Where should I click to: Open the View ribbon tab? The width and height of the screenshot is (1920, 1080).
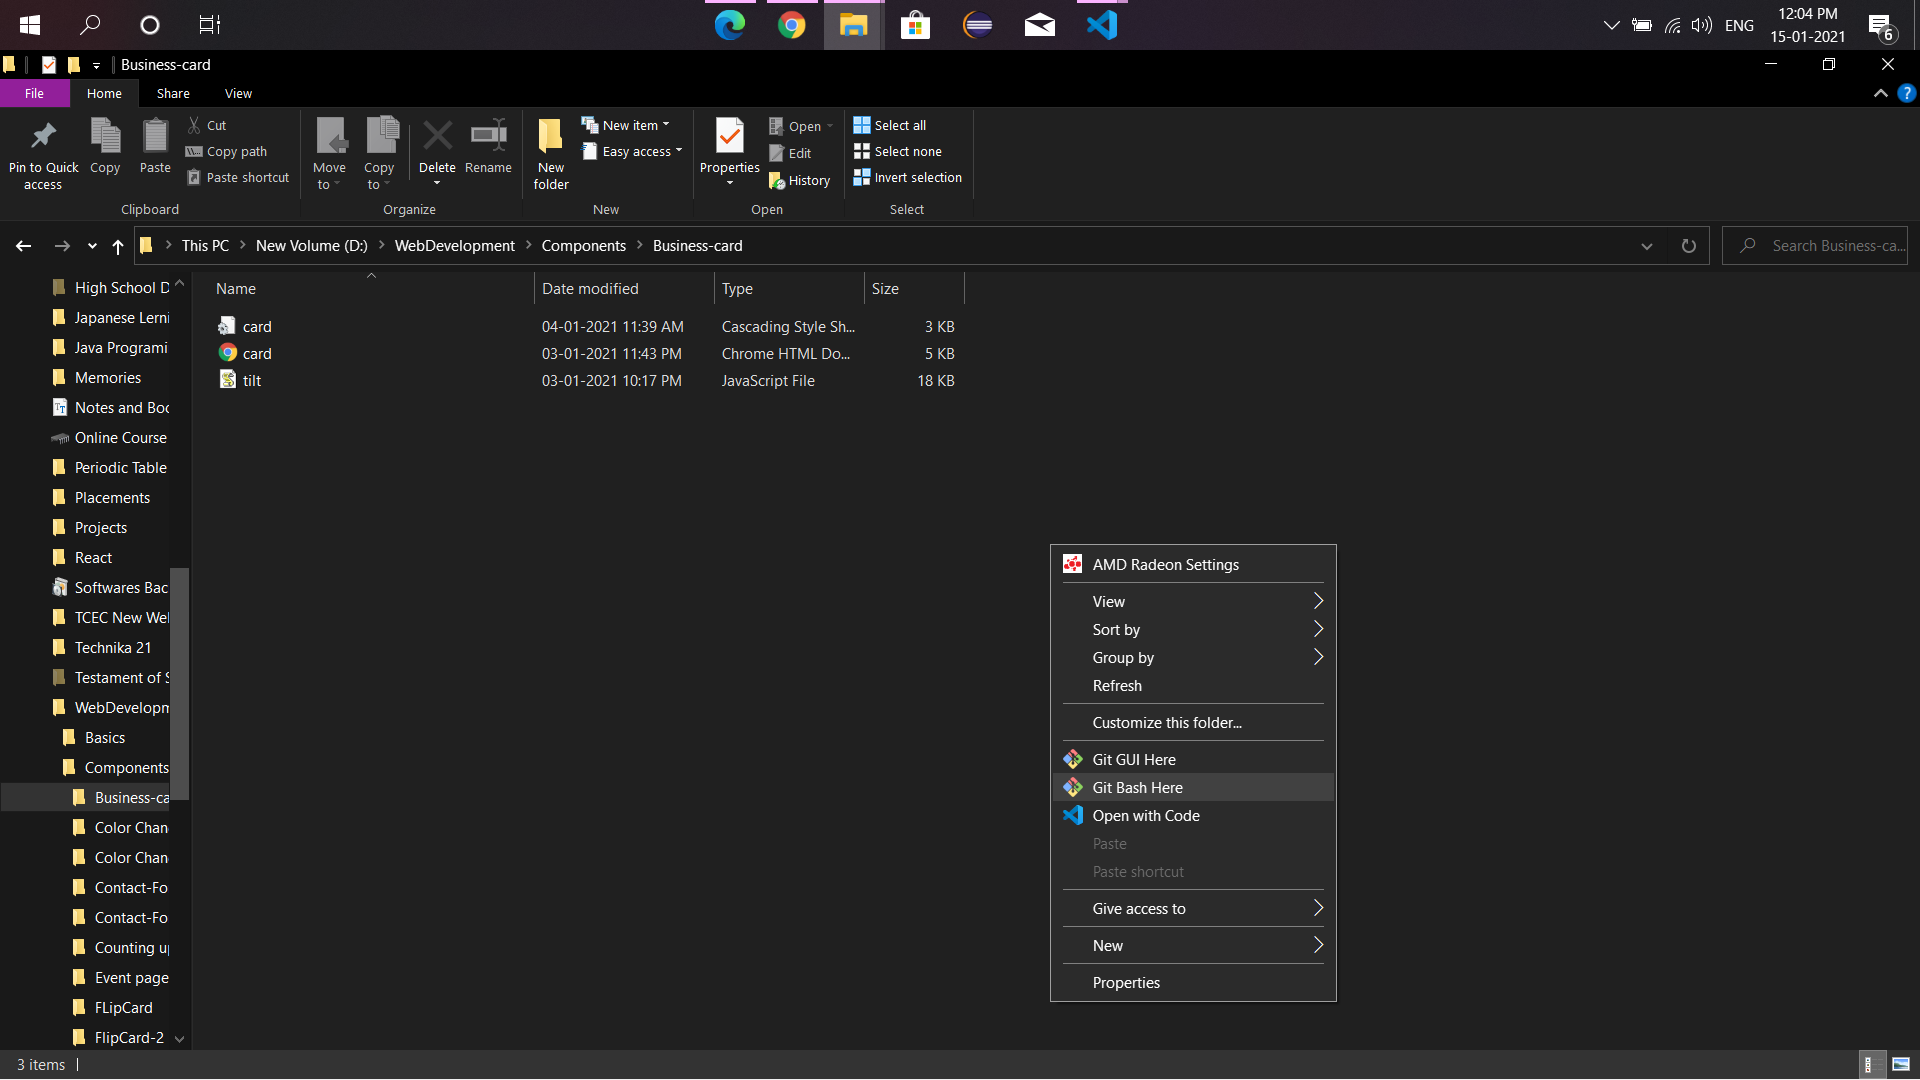coord(238,93)
